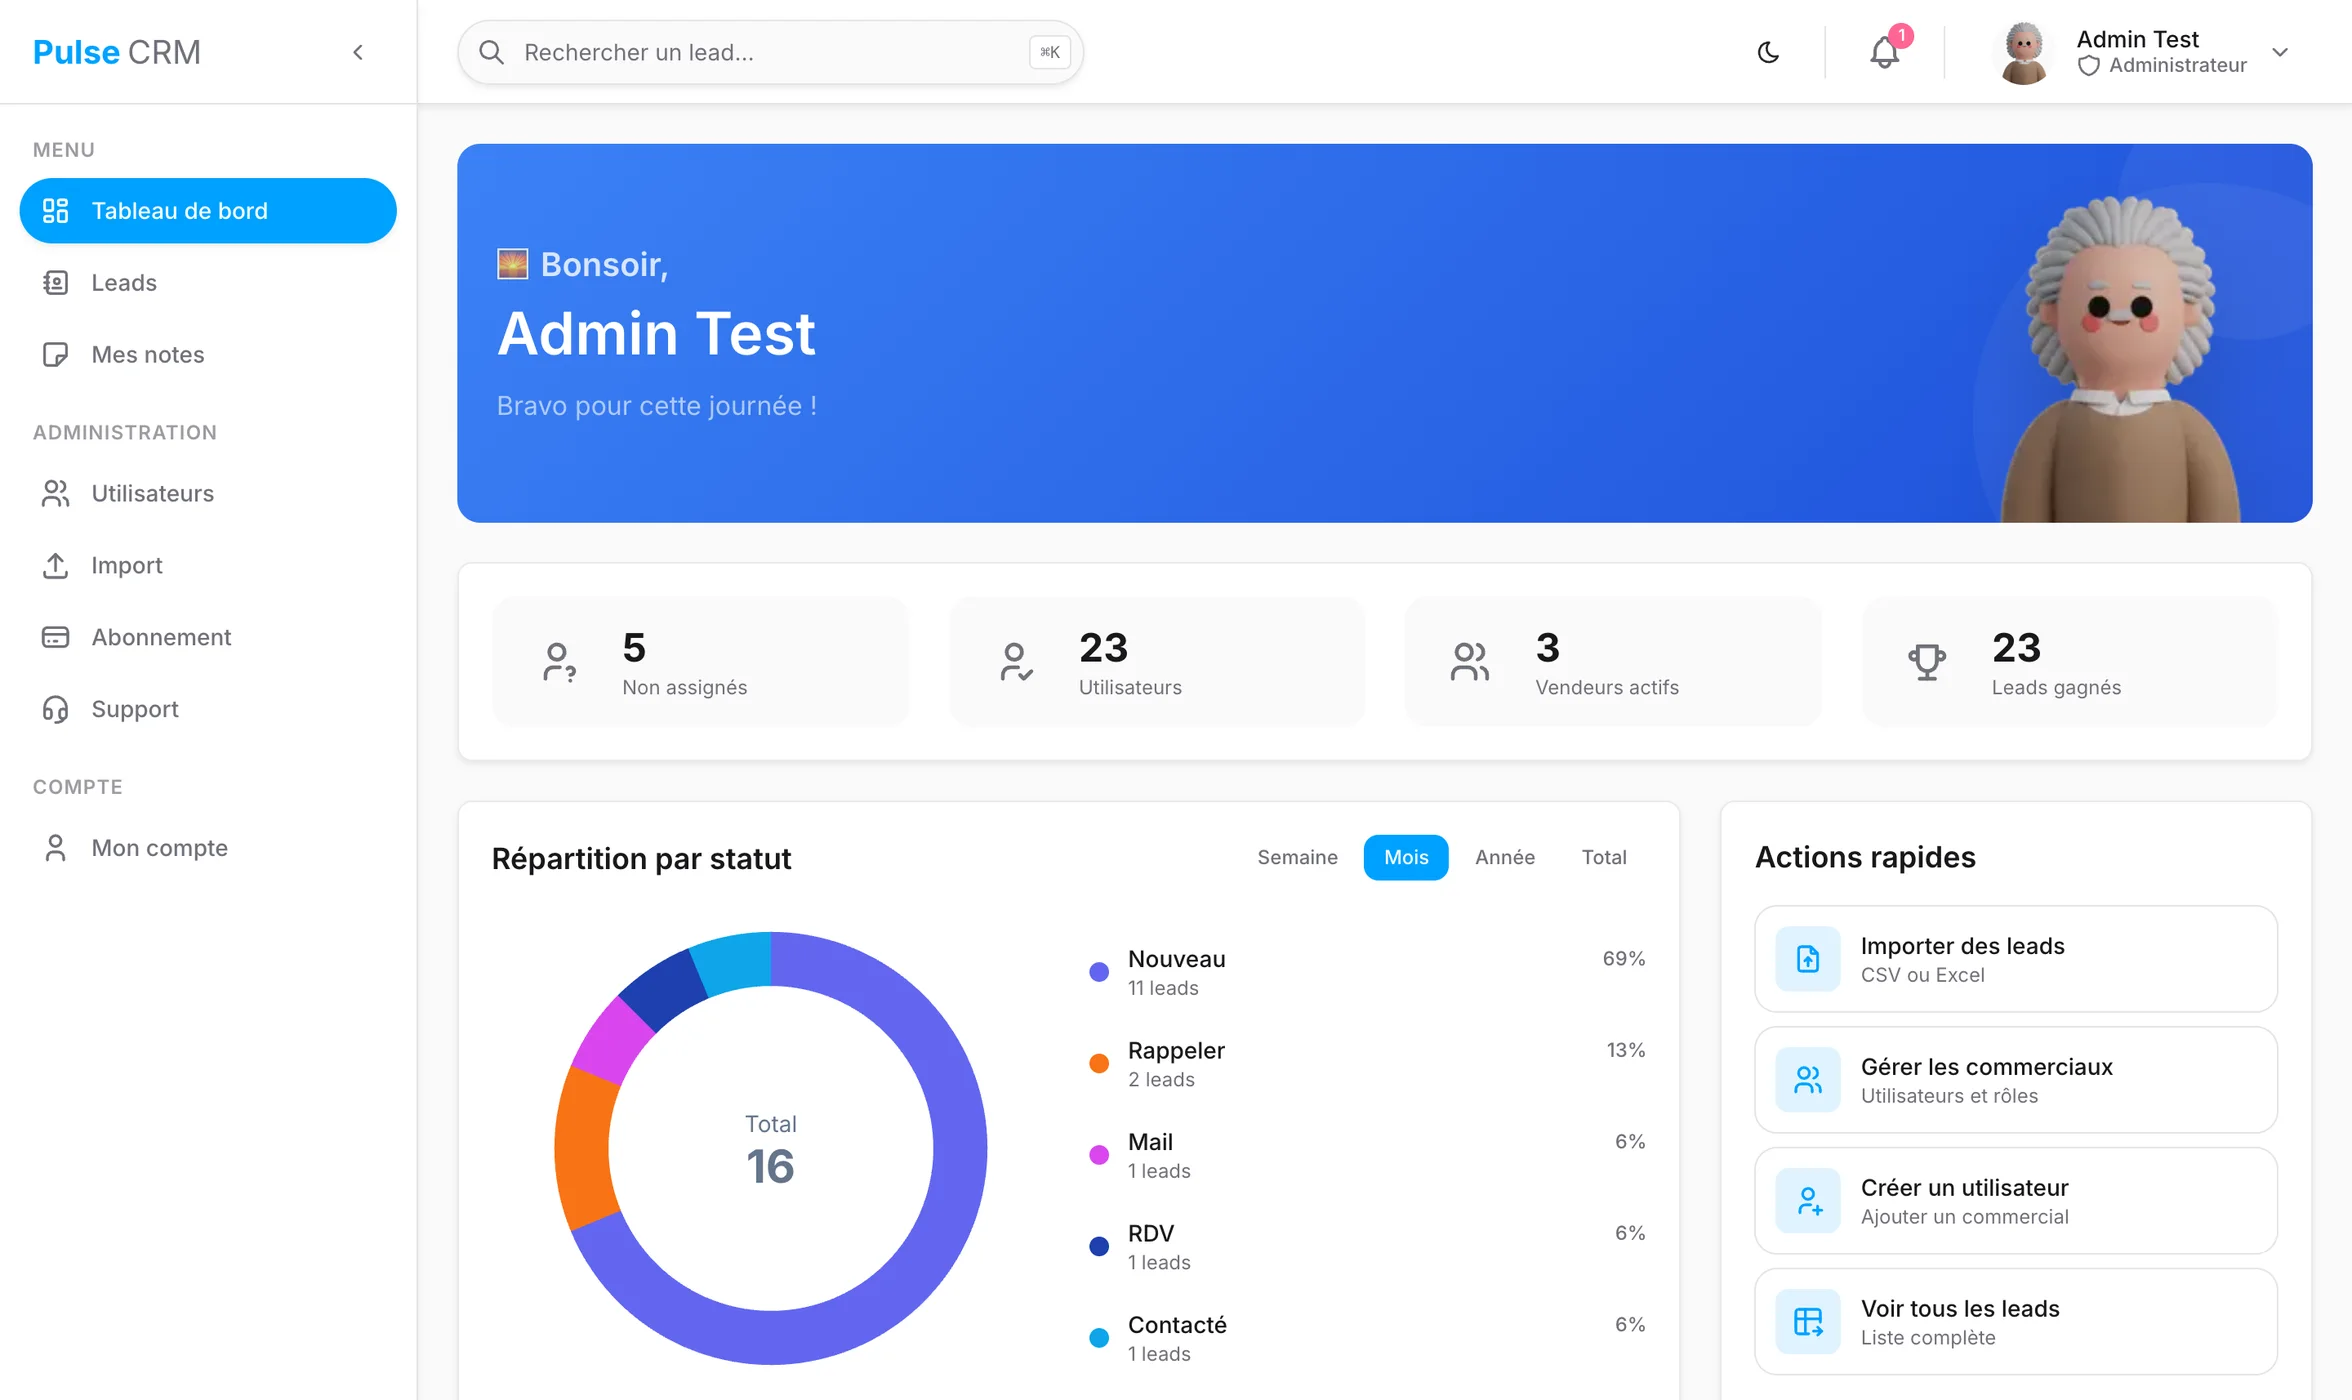2352x1400 pixels.
Task: Focus the Rechercher un lead search field
Action: [x=770, y=52]
